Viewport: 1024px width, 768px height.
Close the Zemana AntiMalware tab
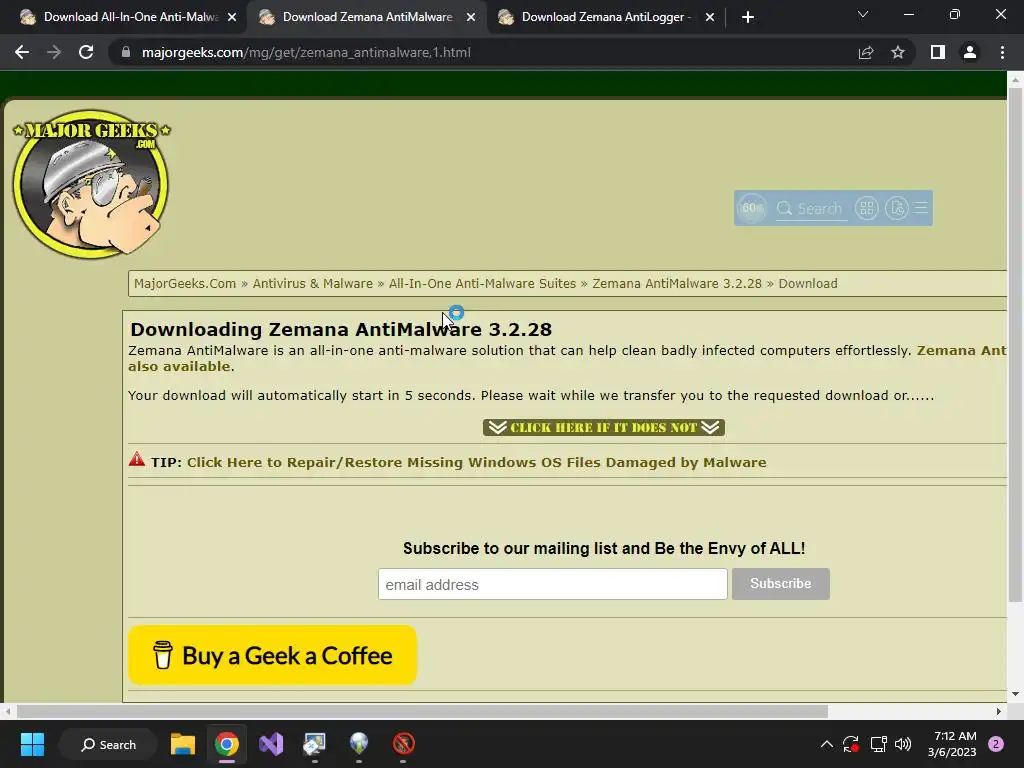pyautogui.click(x=471, y=17)
